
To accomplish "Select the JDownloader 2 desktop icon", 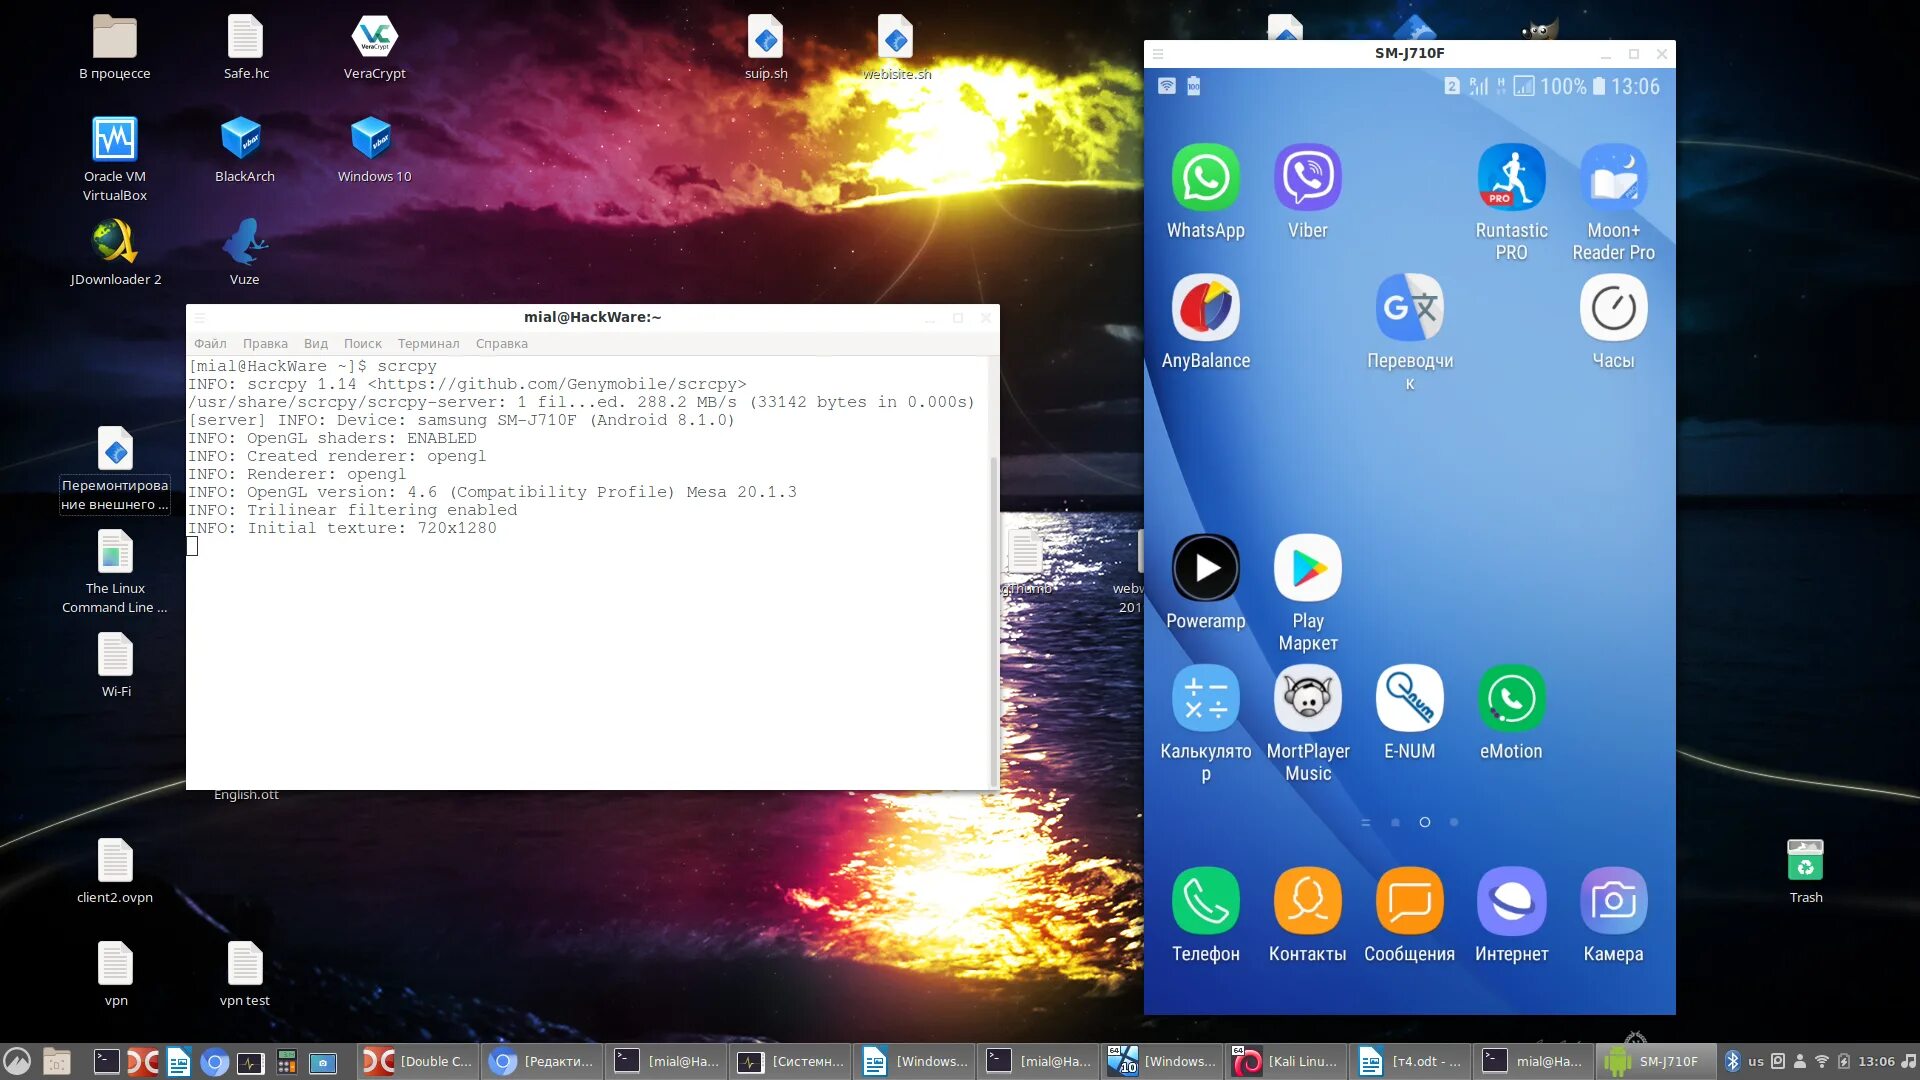I will pos(115,252).
